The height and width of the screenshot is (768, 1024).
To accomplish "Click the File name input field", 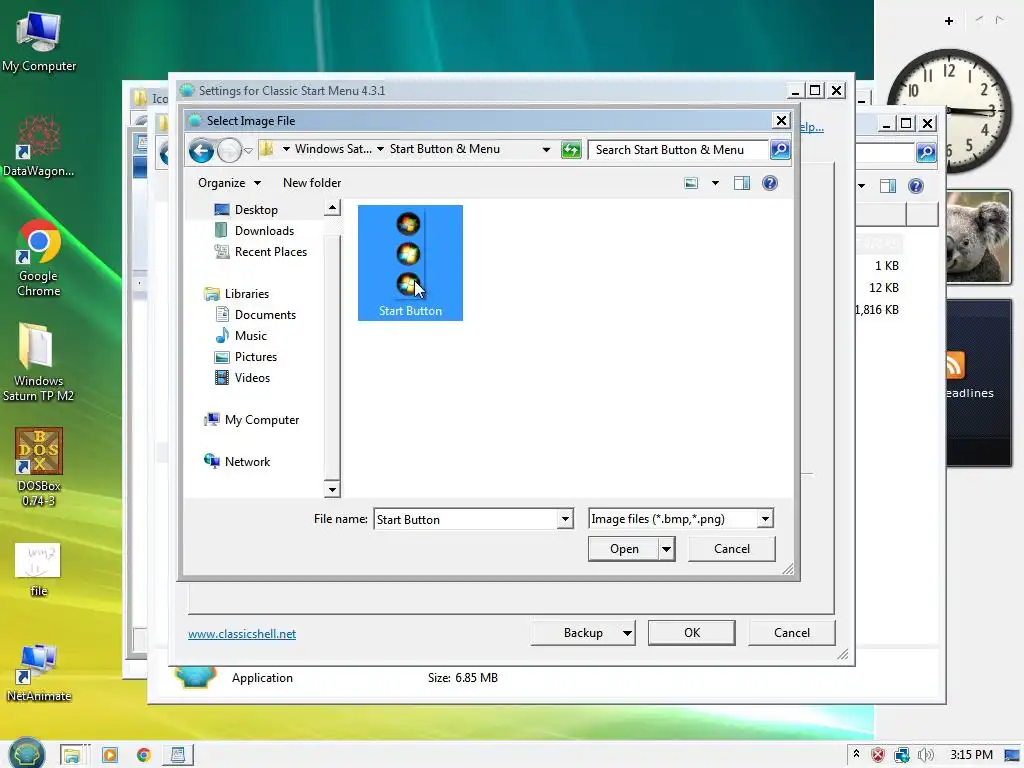I will click(x=465, y=519).
